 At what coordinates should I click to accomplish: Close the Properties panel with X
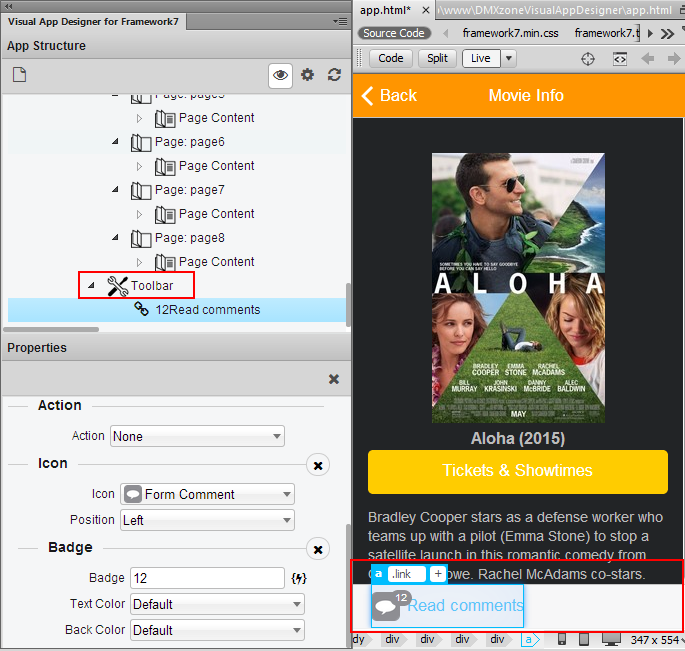click(334, 379)
